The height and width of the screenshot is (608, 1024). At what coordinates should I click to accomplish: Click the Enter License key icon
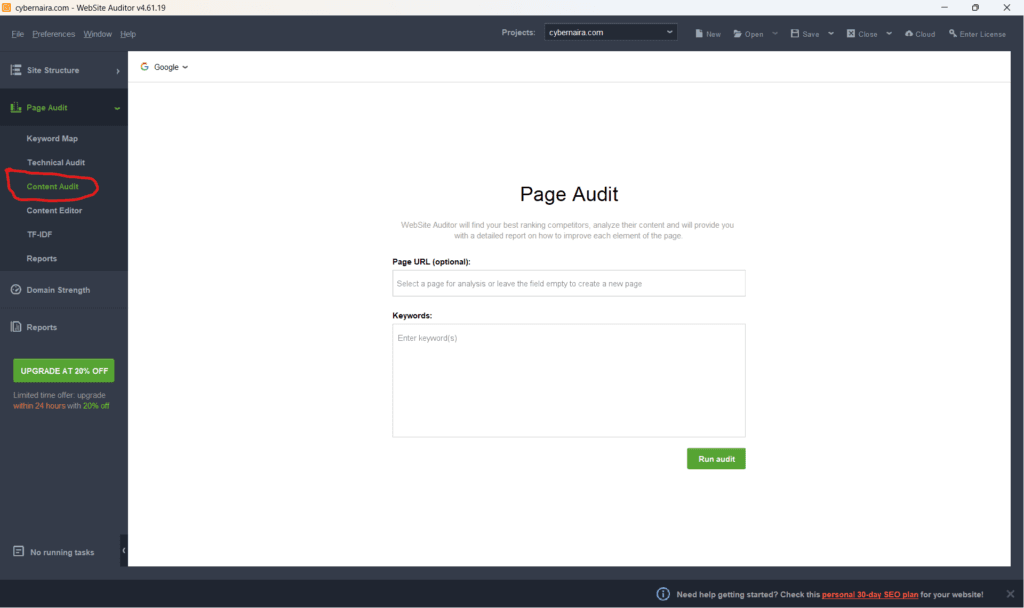[x=953, y=33]
